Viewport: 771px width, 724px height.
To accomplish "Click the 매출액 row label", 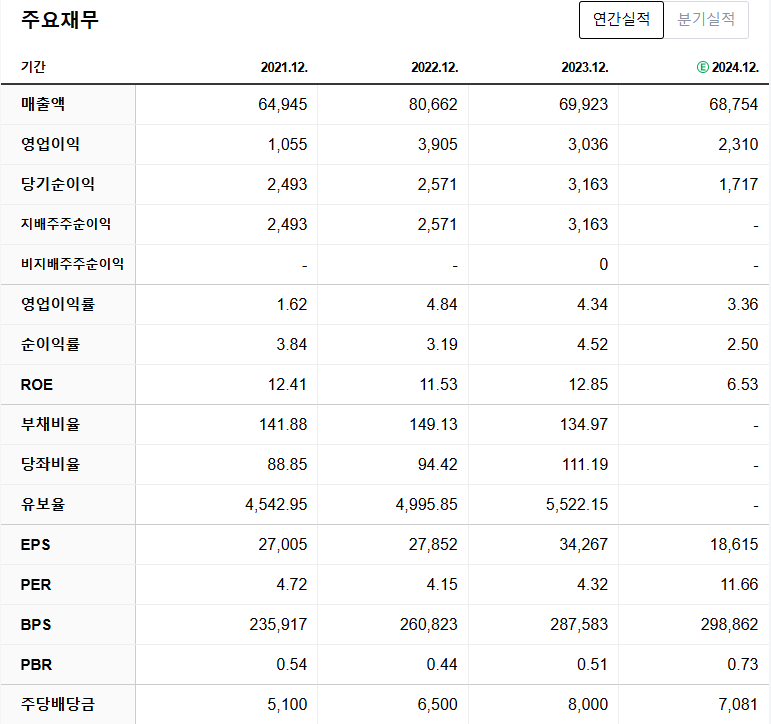I will 43,104.
